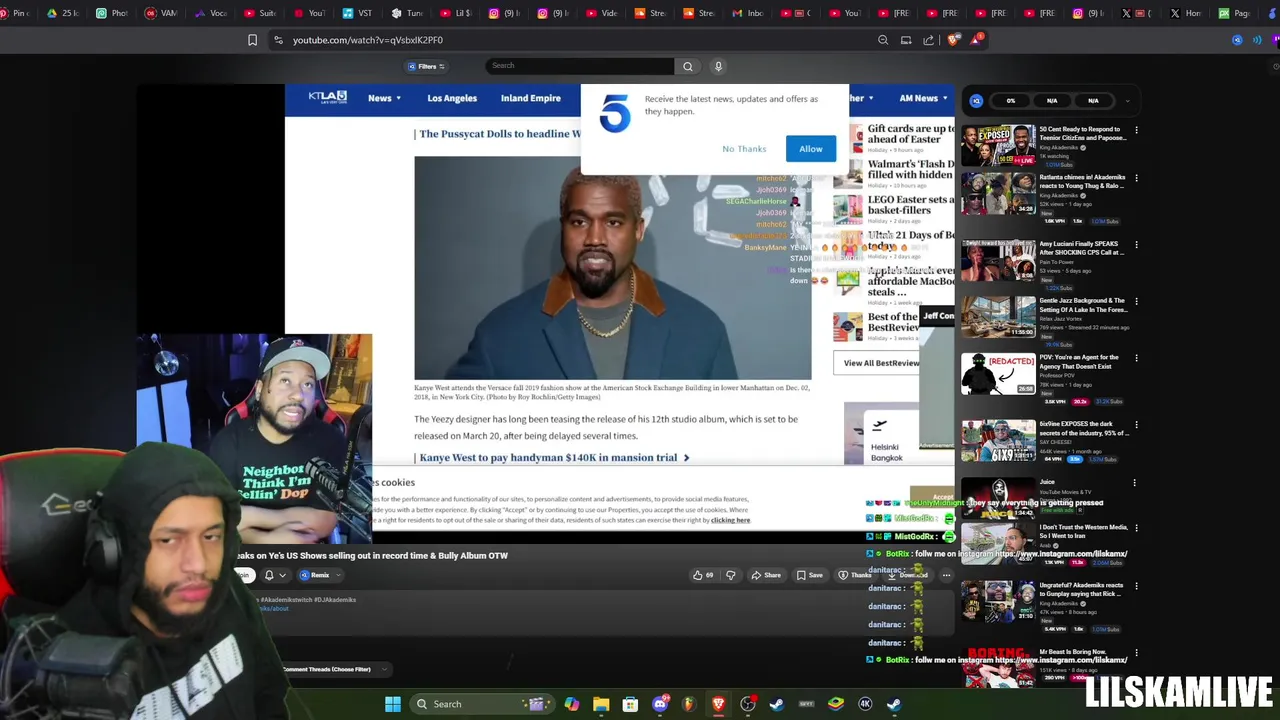Open Discord from the taskbar

660,704
